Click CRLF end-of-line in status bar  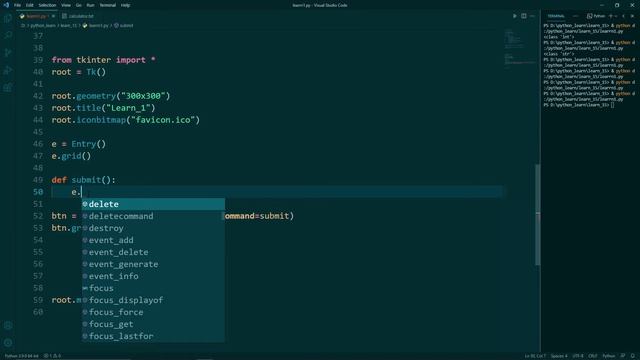pyautogui.click(x=593, y=356)
